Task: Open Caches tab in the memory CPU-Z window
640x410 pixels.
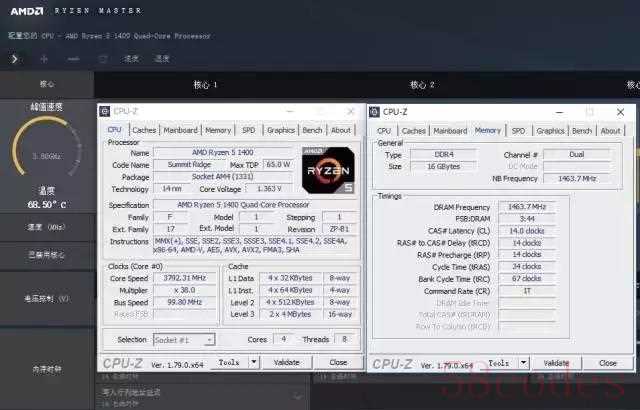Action: [x=413, y=131]
